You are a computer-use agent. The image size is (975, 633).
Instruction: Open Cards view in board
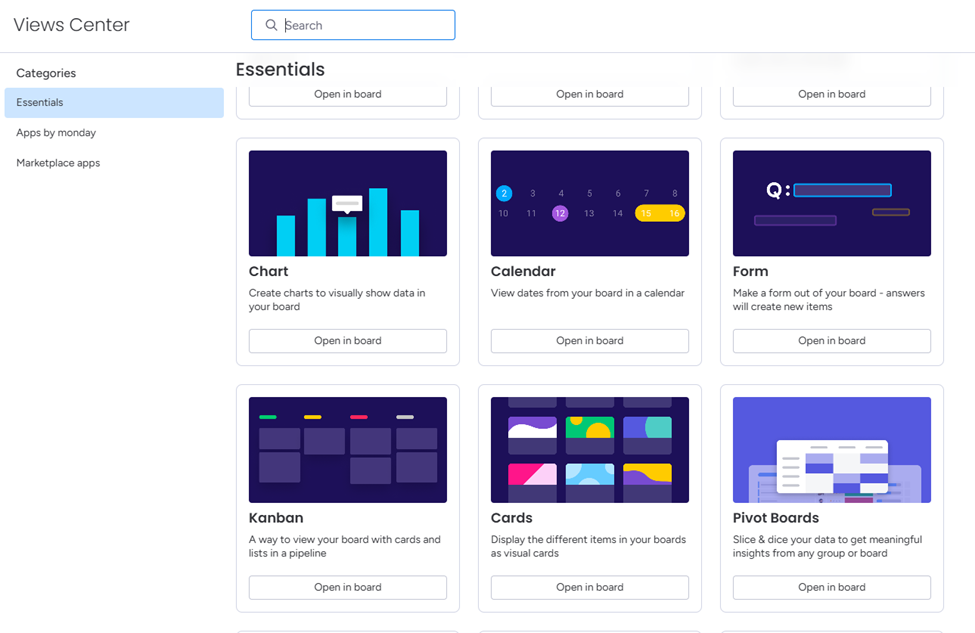tap(589, 587)
